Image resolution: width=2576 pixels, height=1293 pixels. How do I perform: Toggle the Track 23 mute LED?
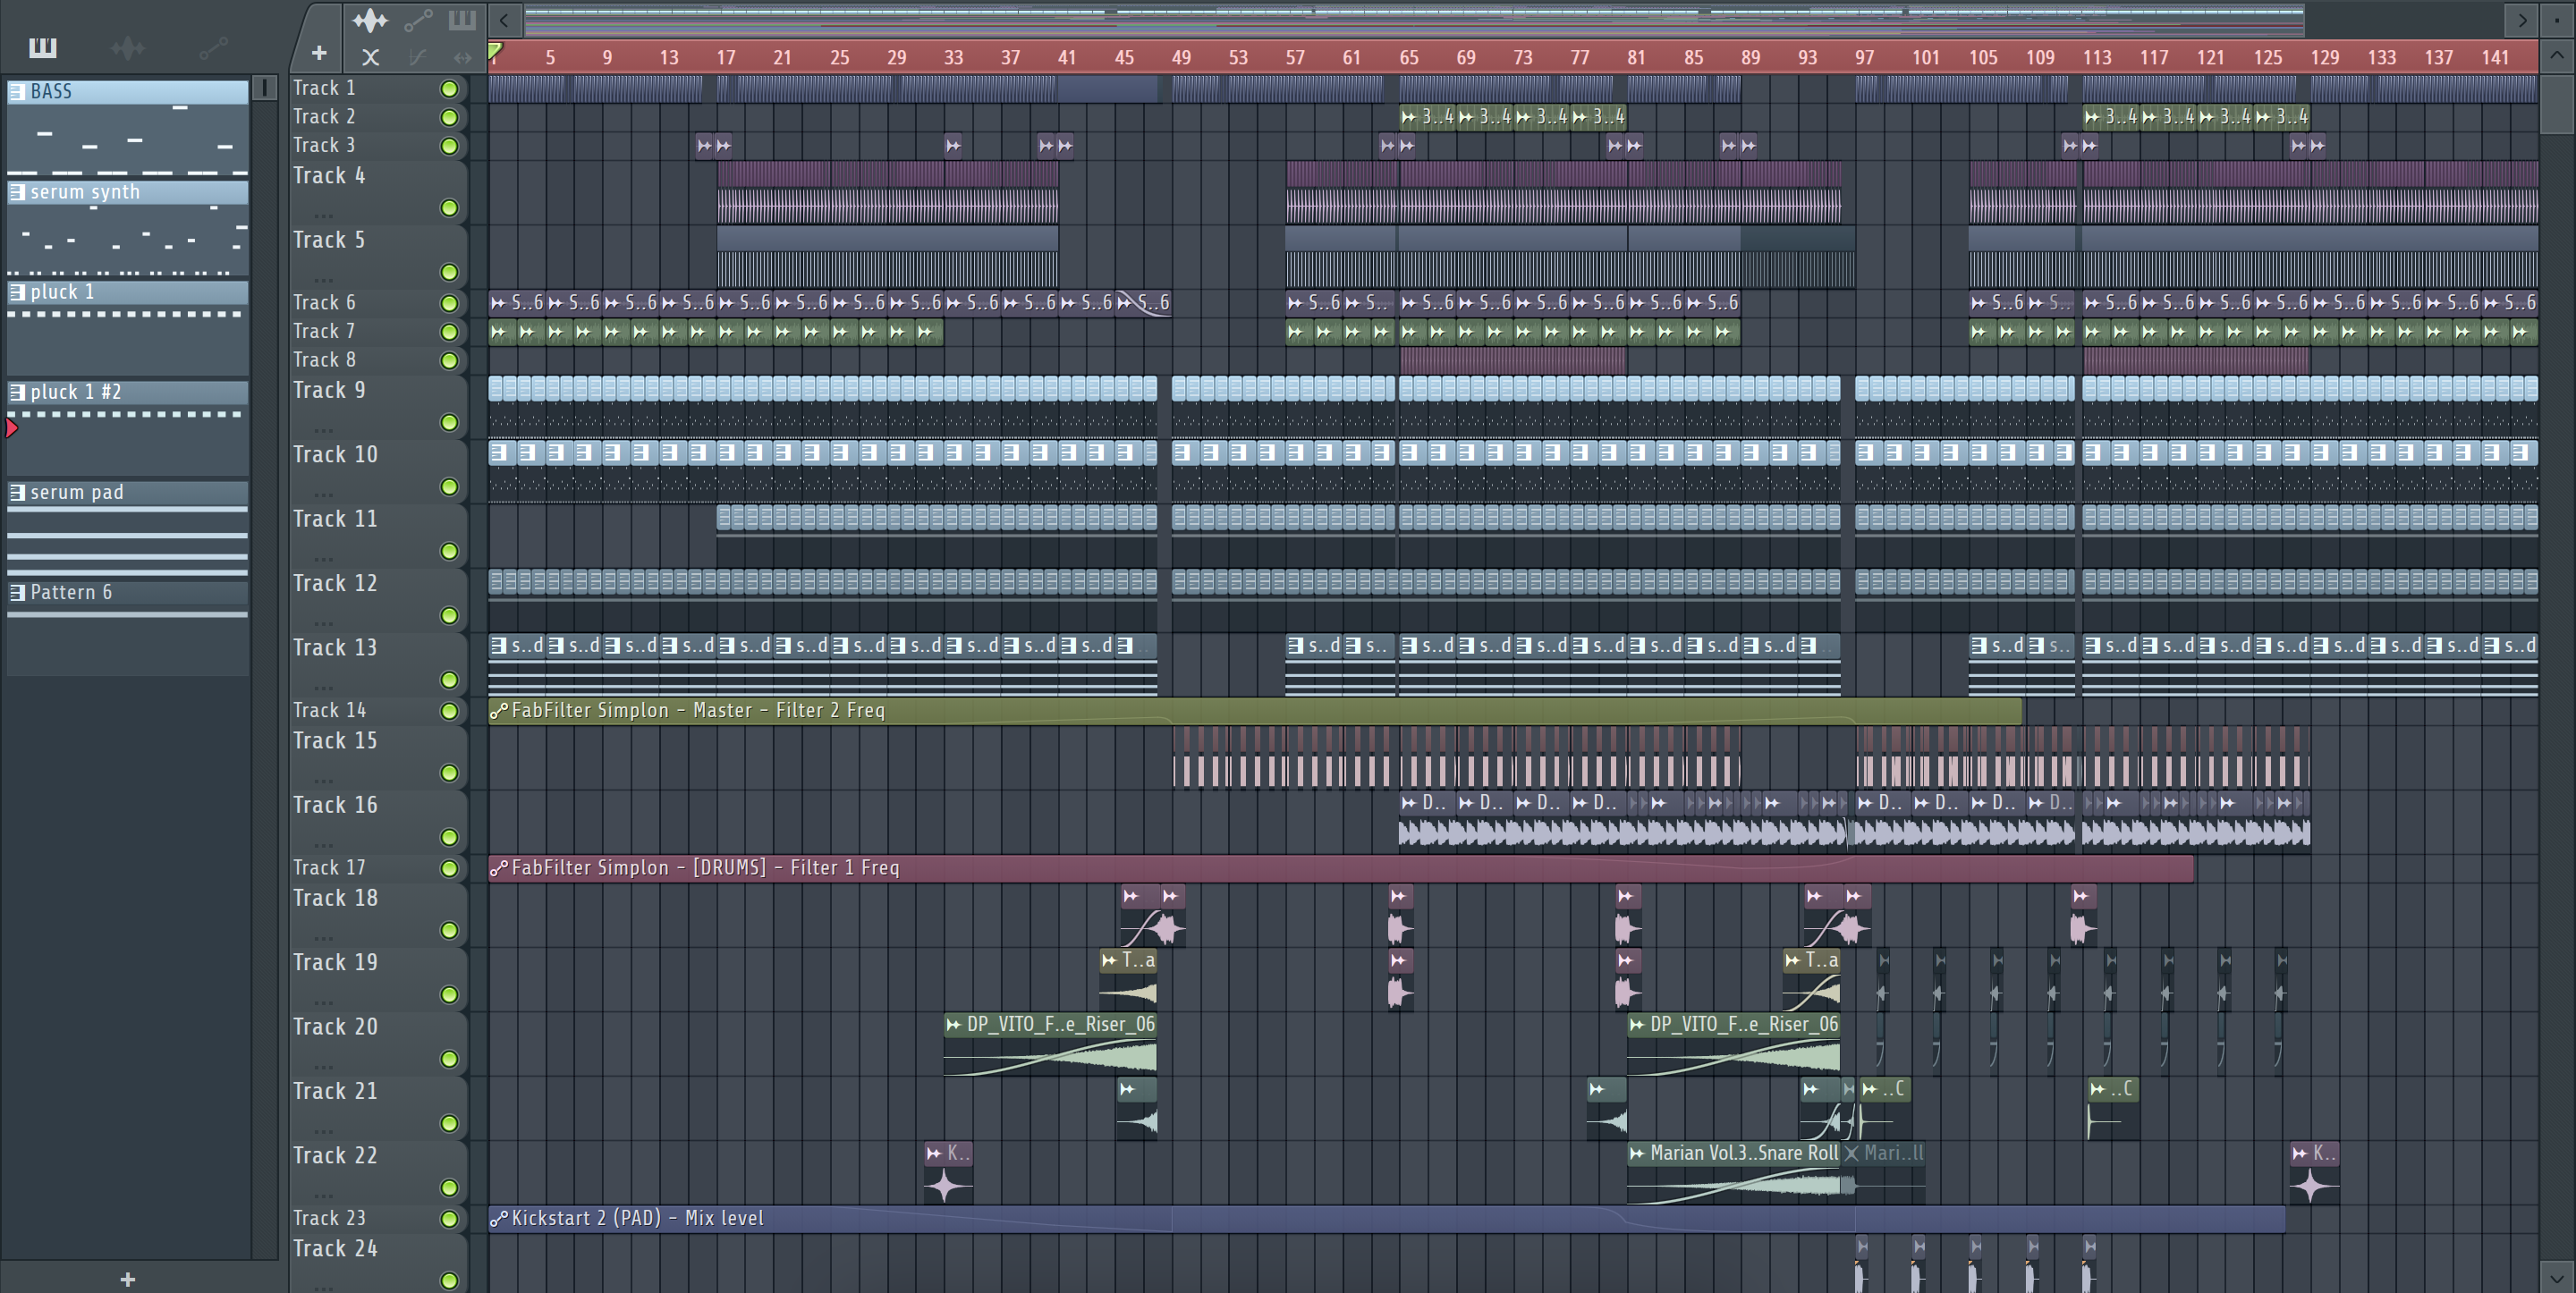click(x=450, y=1219)
